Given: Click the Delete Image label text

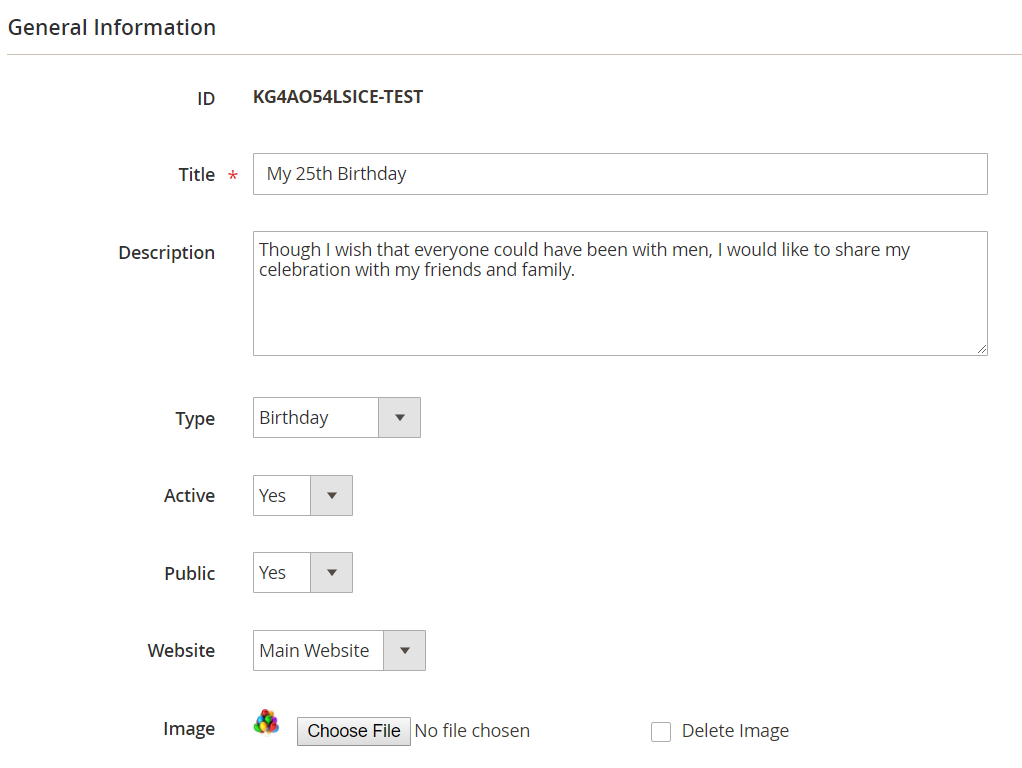Looking at the screenshot, I should 735,731.
